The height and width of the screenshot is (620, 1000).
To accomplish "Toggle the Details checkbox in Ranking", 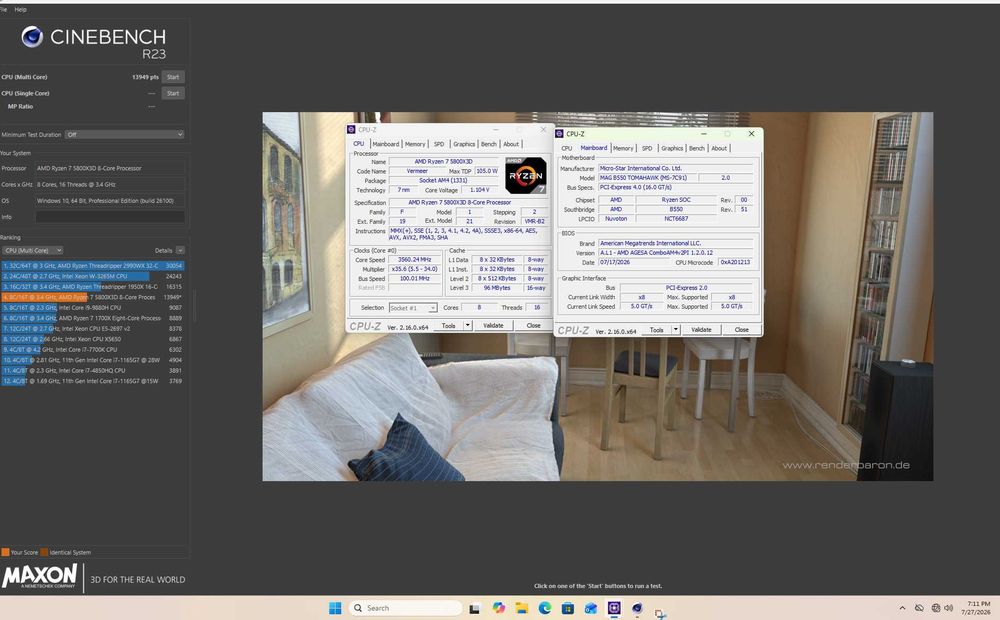I will tap(180, 251).
